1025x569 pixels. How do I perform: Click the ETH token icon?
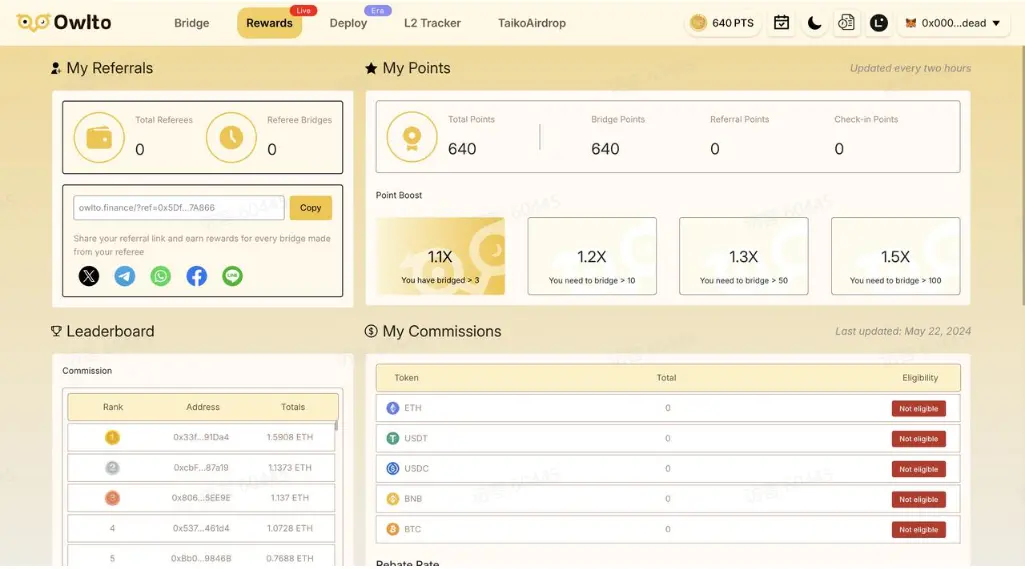click(393, 408)
